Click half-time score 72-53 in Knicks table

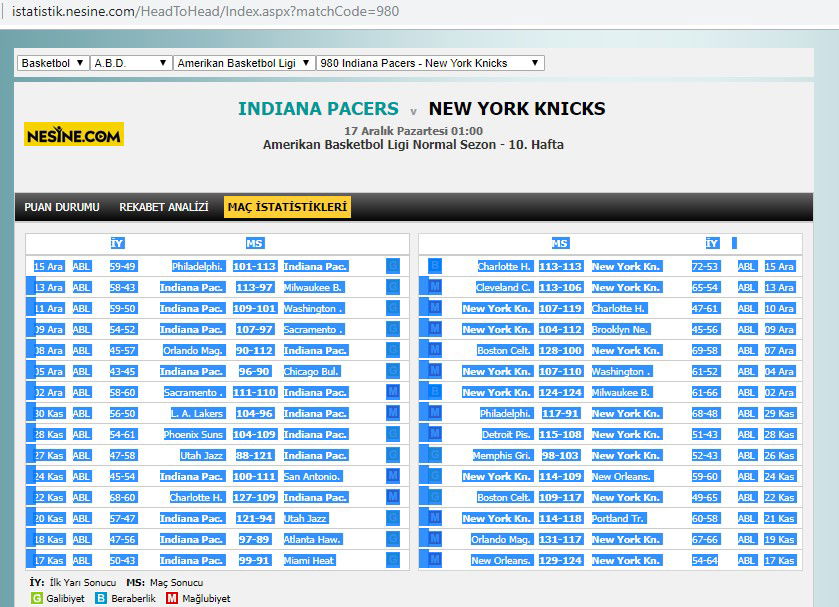tap(705, 266)
